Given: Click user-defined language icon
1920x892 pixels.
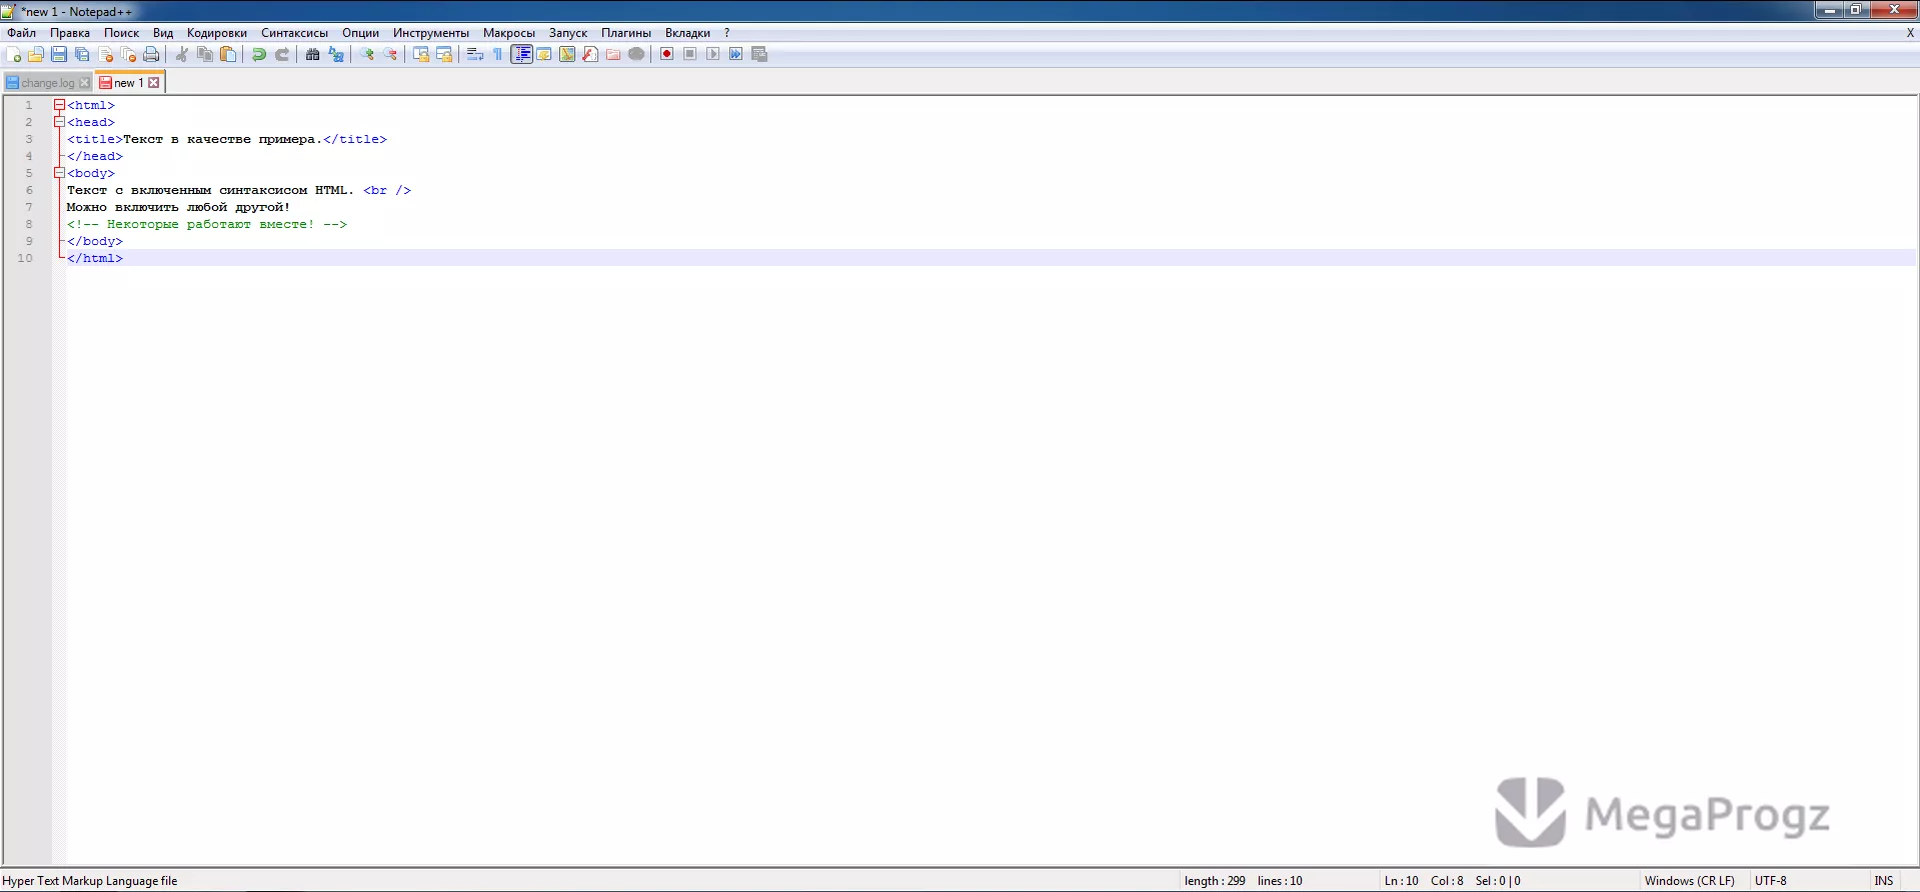Looking at the screenshot, I should point(544,54).
